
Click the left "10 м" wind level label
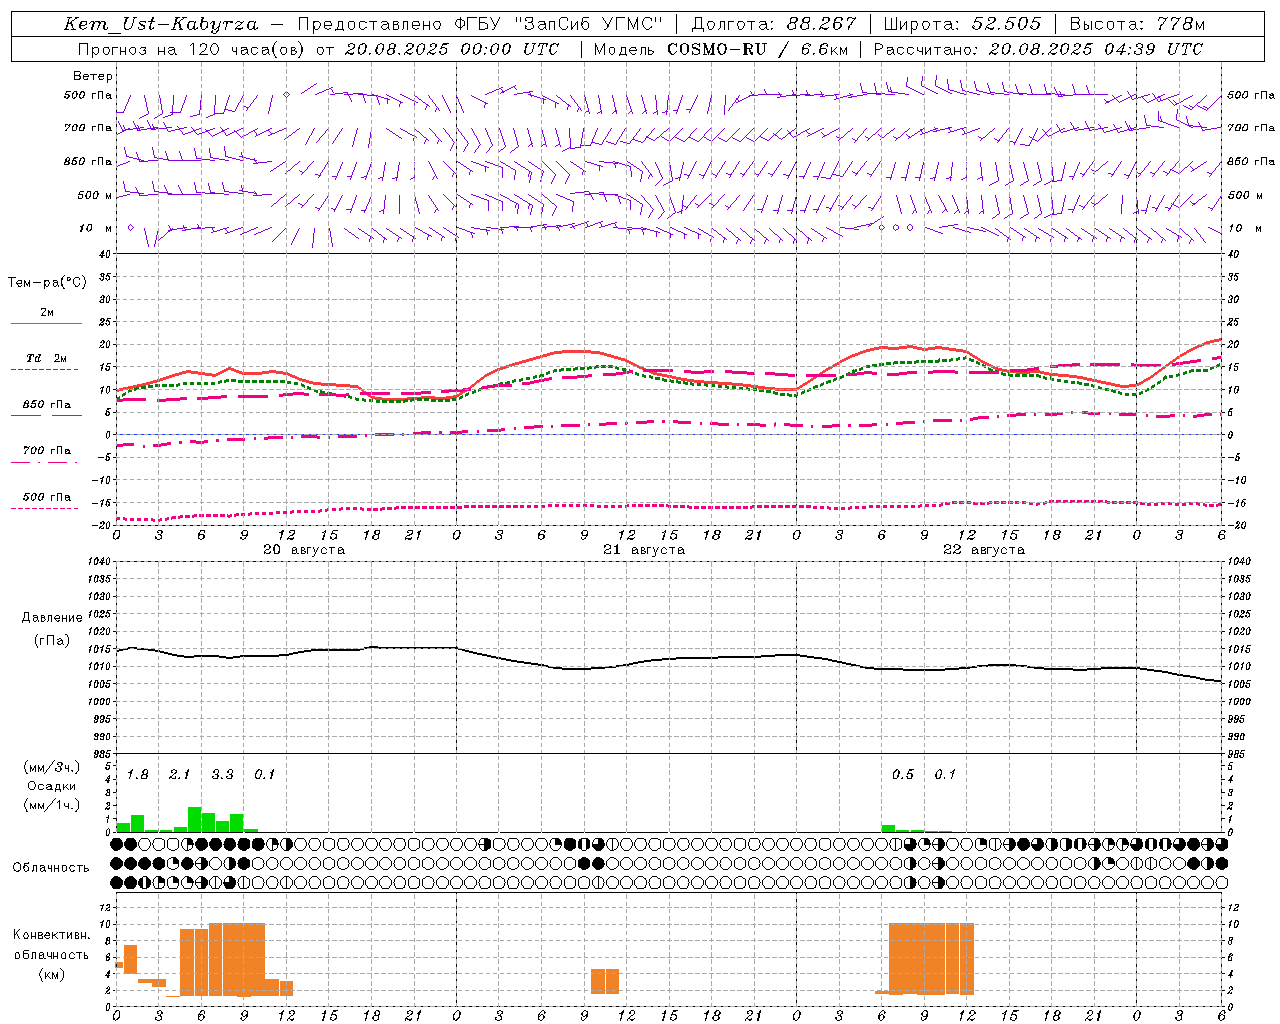pos(95,229)
